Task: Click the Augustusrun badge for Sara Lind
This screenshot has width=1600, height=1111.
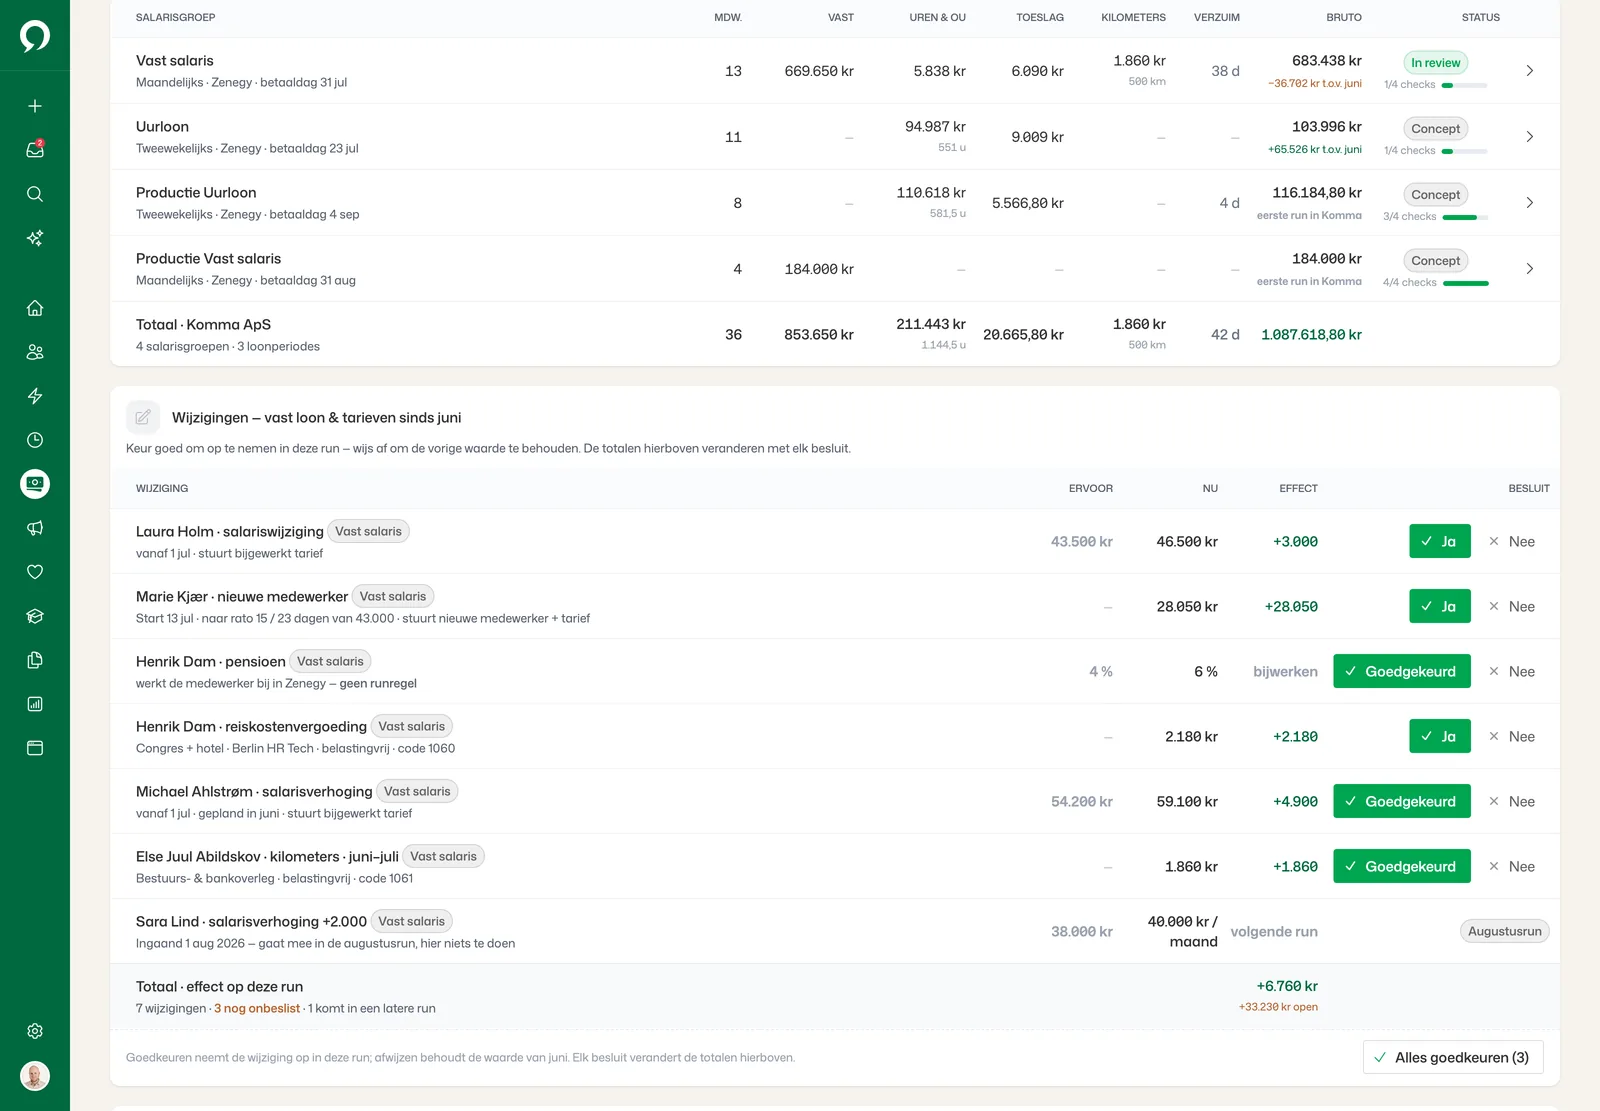Action: click(x=1505, y=931)
